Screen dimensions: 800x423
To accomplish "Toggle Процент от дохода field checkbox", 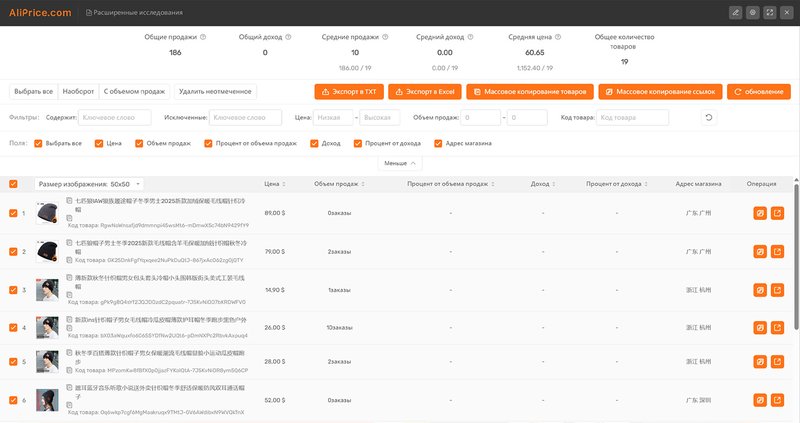I will click(x=358, y=143).
